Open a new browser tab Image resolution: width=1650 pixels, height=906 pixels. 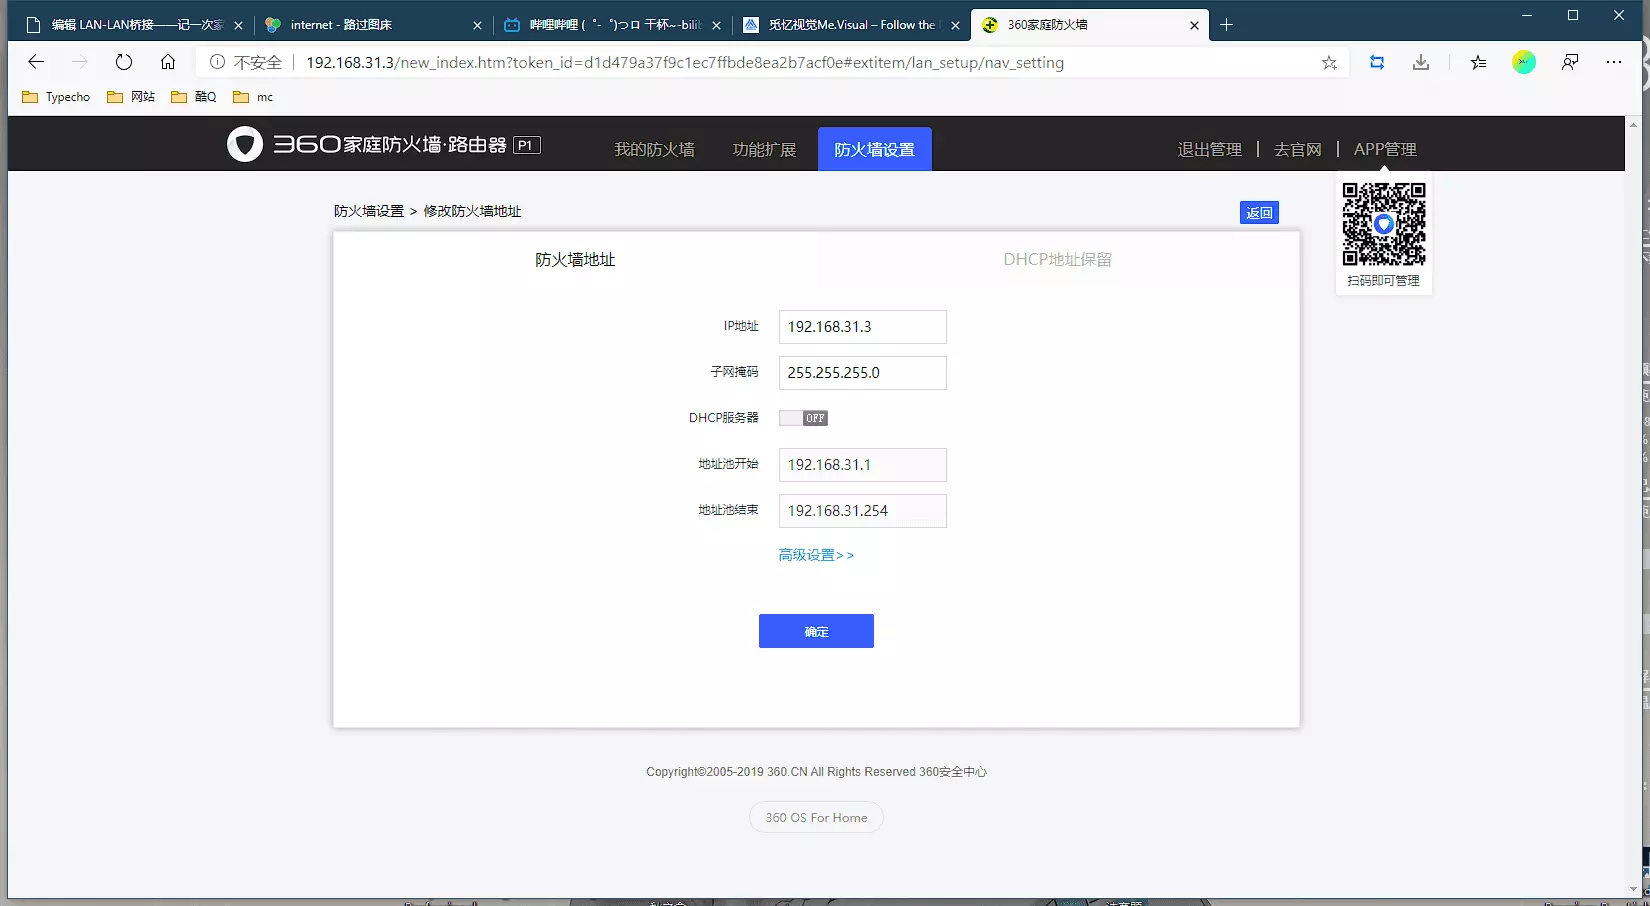(x=1227, y=25)
